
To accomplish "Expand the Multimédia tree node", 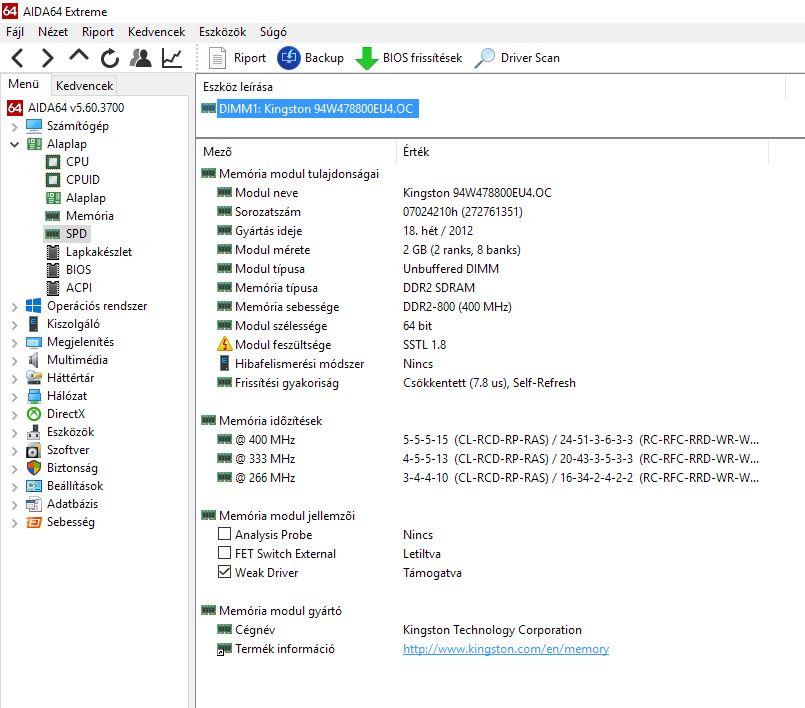I will click(14, 360).
